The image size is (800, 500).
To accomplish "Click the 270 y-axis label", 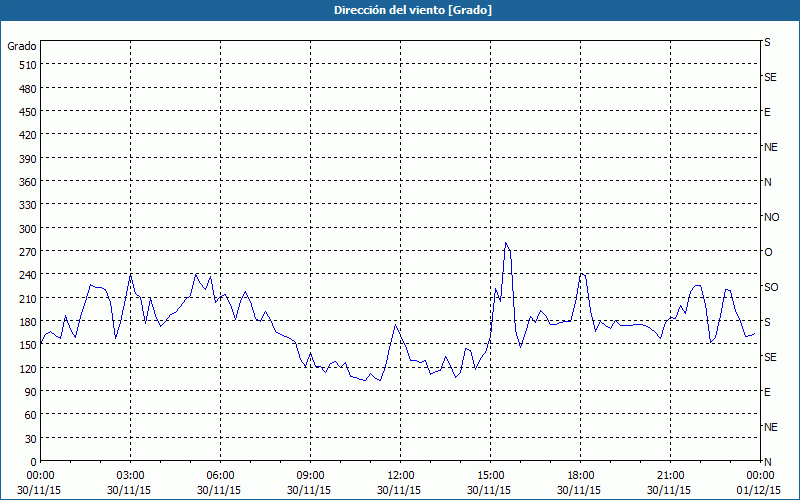I will tap(28, 252).
